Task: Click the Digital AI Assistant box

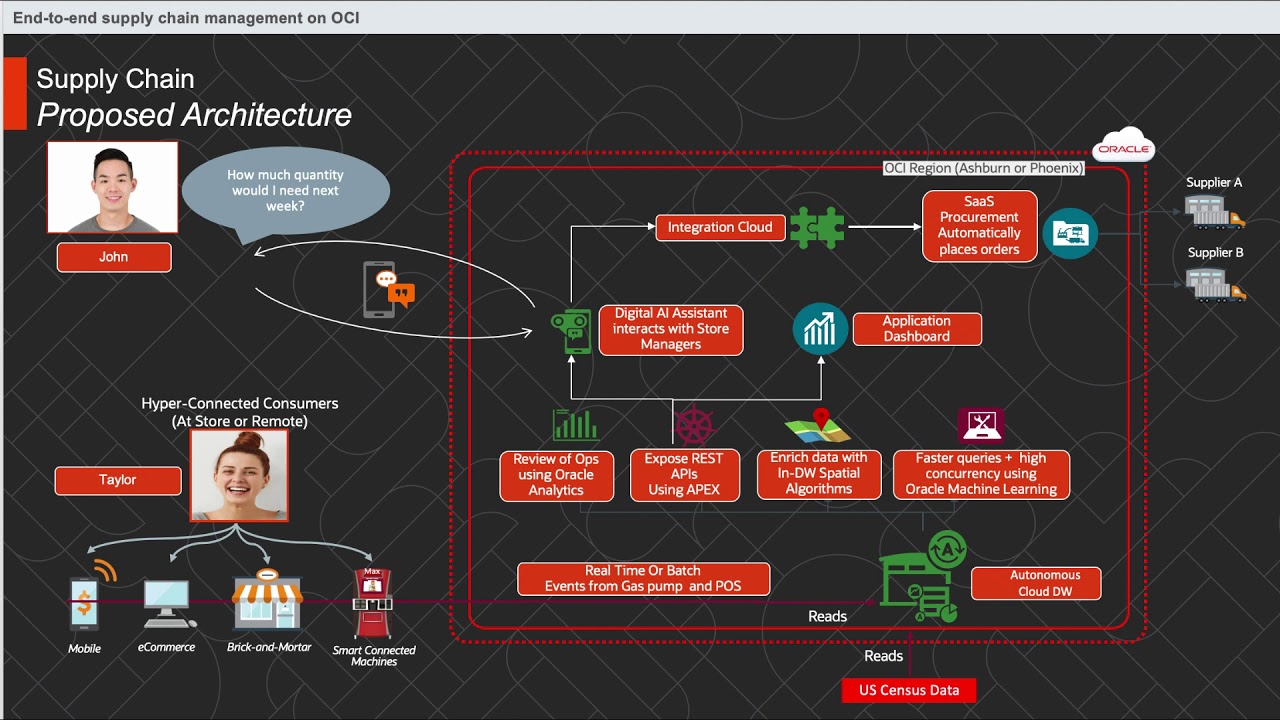Action: (x=671, y=330)
